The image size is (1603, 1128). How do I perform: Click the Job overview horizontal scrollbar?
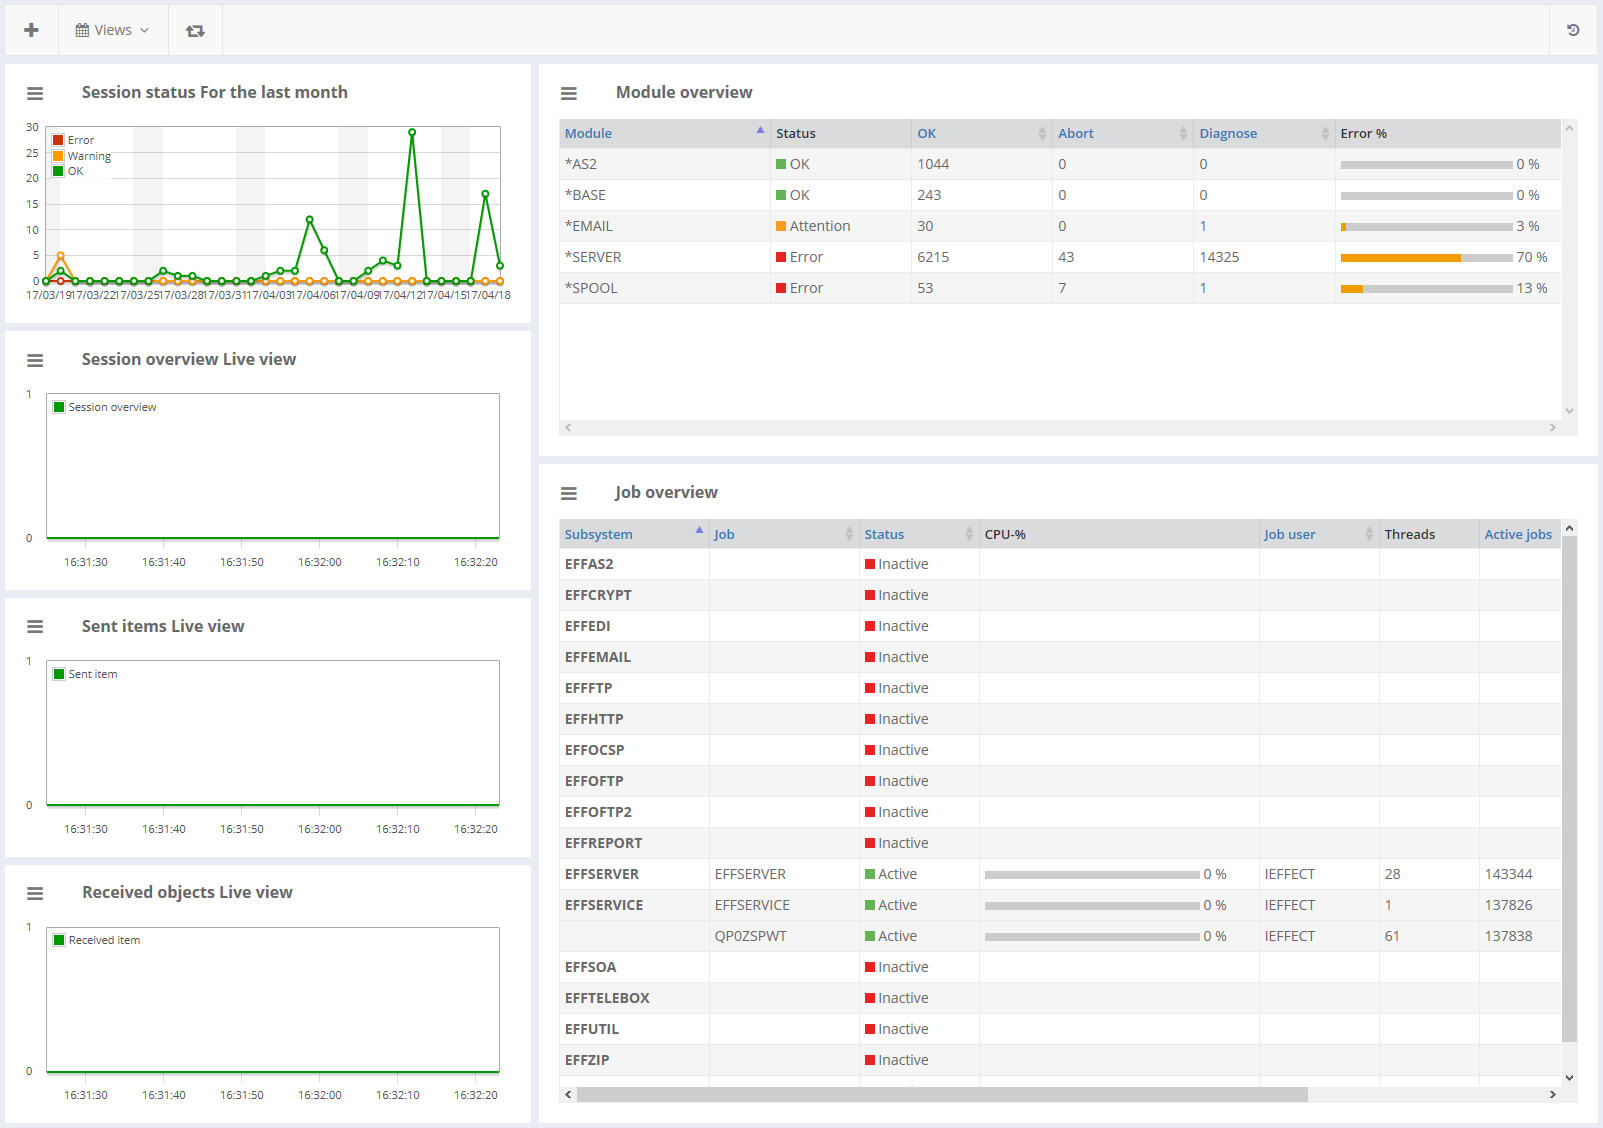(941, 1094)
